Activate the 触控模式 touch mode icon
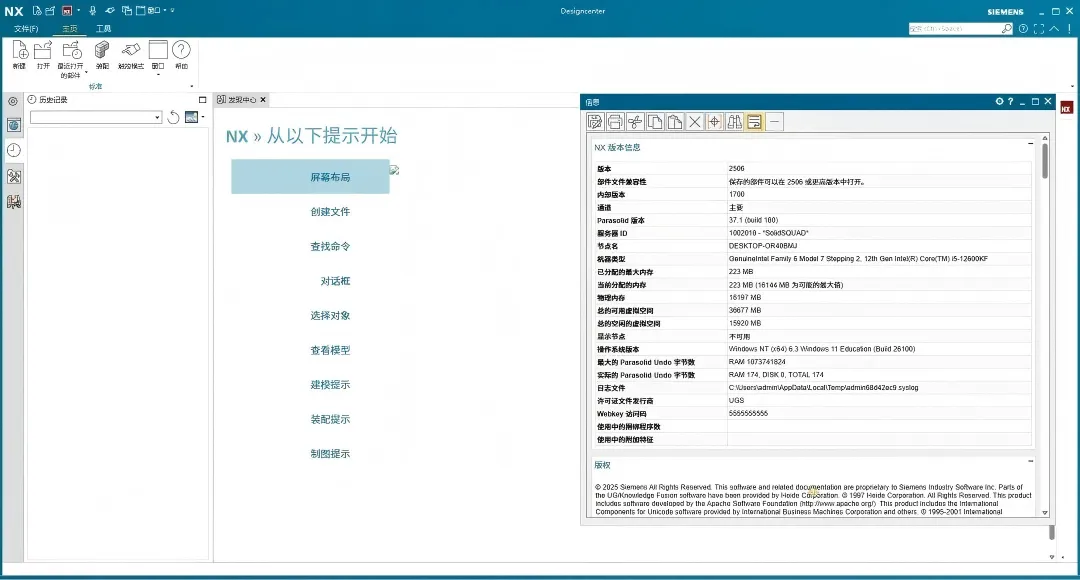 pyautogui.click(x=131, y=50)
